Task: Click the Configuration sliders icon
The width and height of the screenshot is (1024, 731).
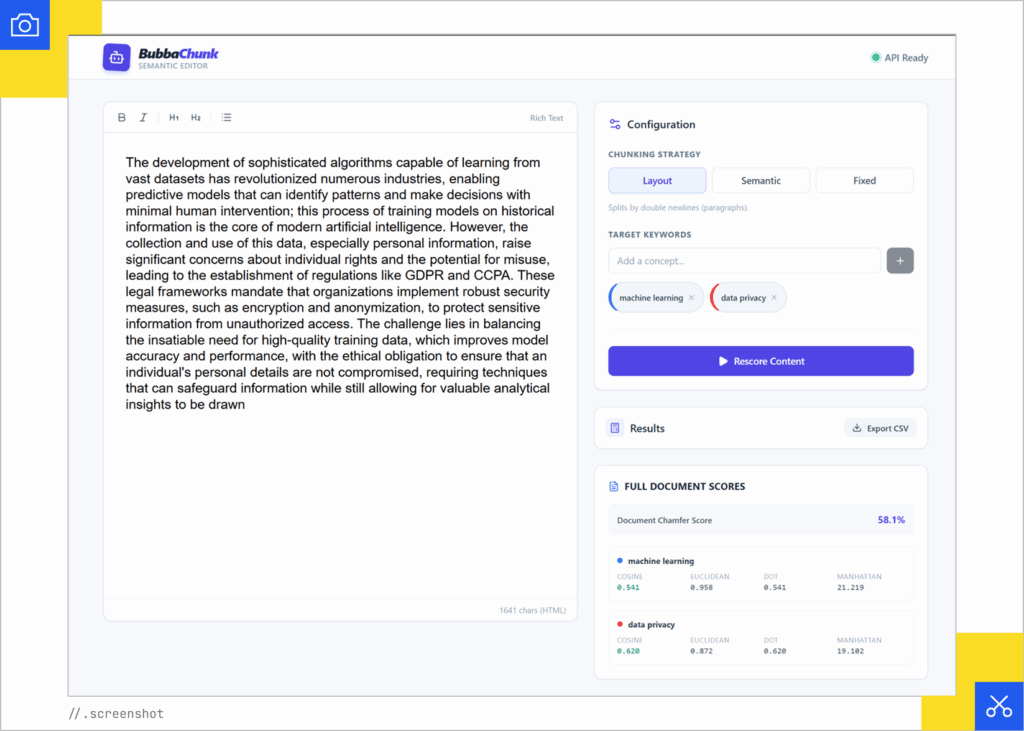Action: point(615,125)
